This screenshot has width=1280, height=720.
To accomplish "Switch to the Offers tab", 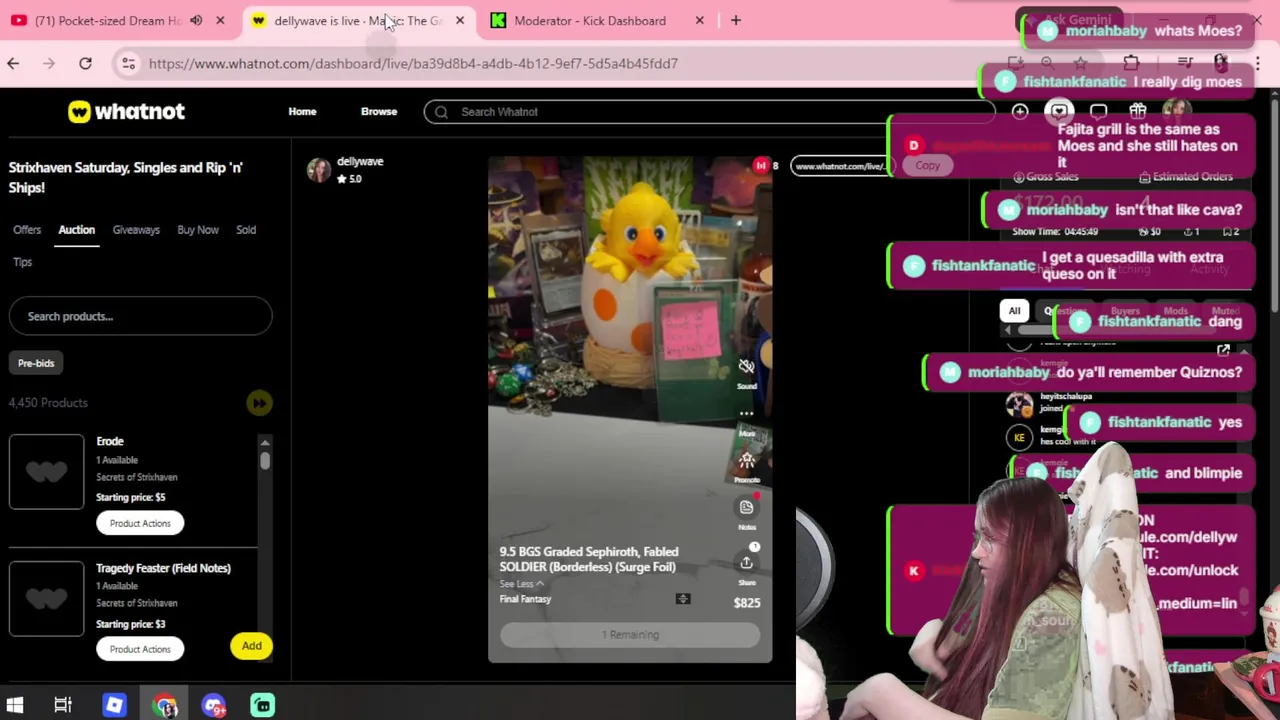I will [x=27, y=230].
